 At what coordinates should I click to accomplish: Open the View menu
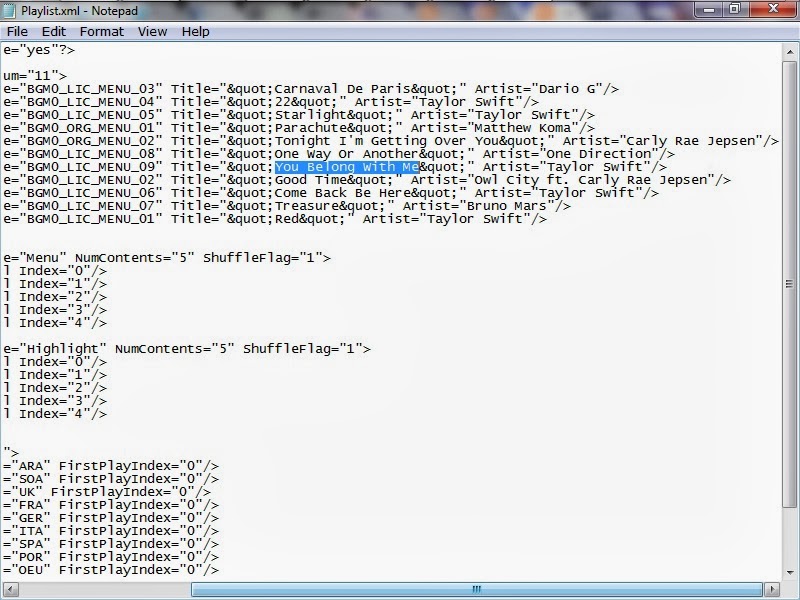tap(151, 31)
